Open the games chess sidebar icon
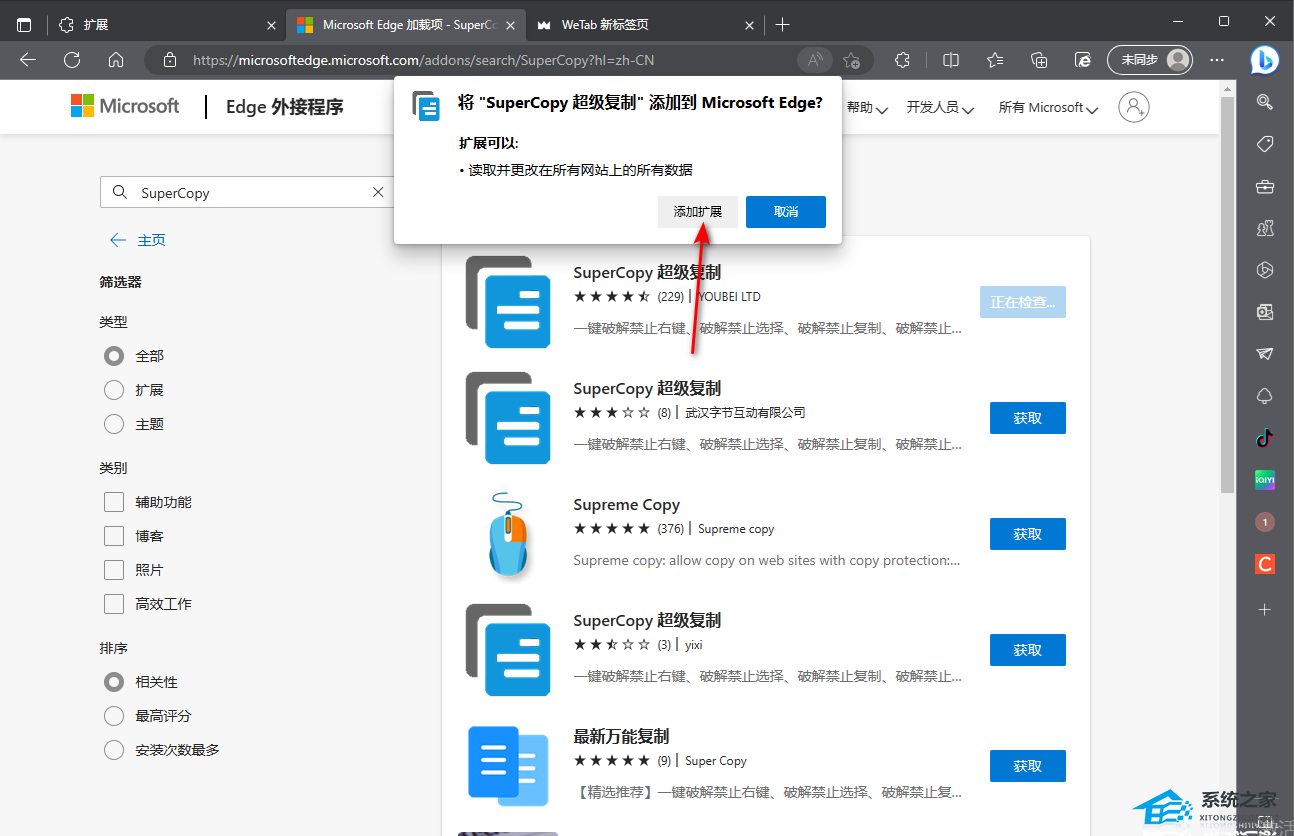 1265,228
